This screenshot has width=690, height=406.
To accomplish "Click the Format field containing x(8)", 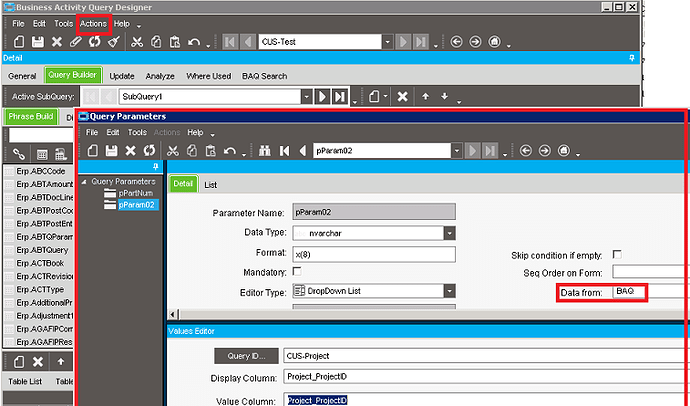I will coord(374,254).
